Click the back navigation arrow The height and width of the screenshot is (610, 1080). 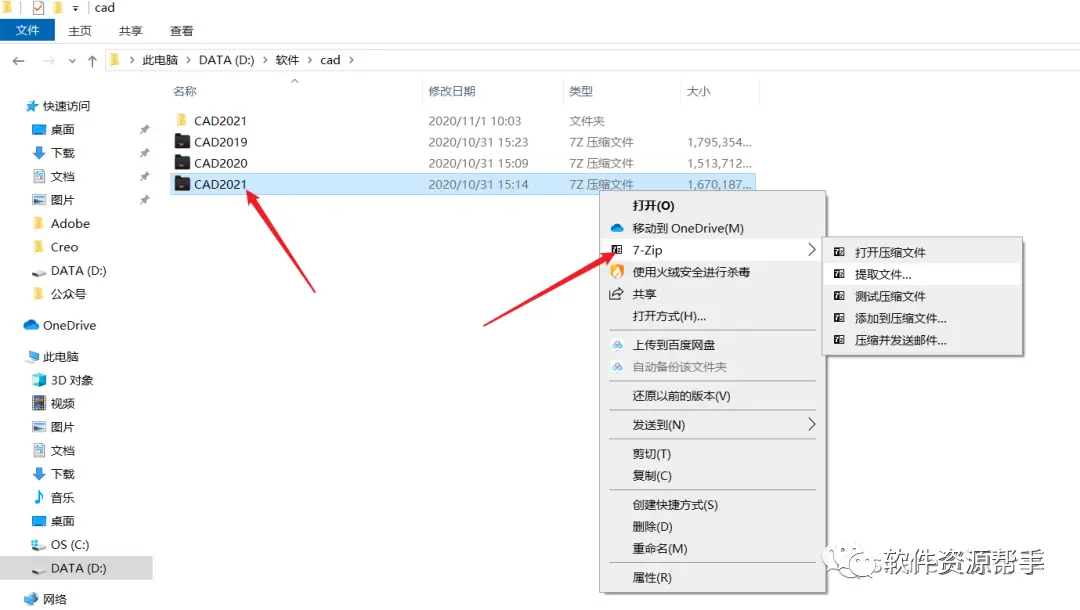point(19,61)
